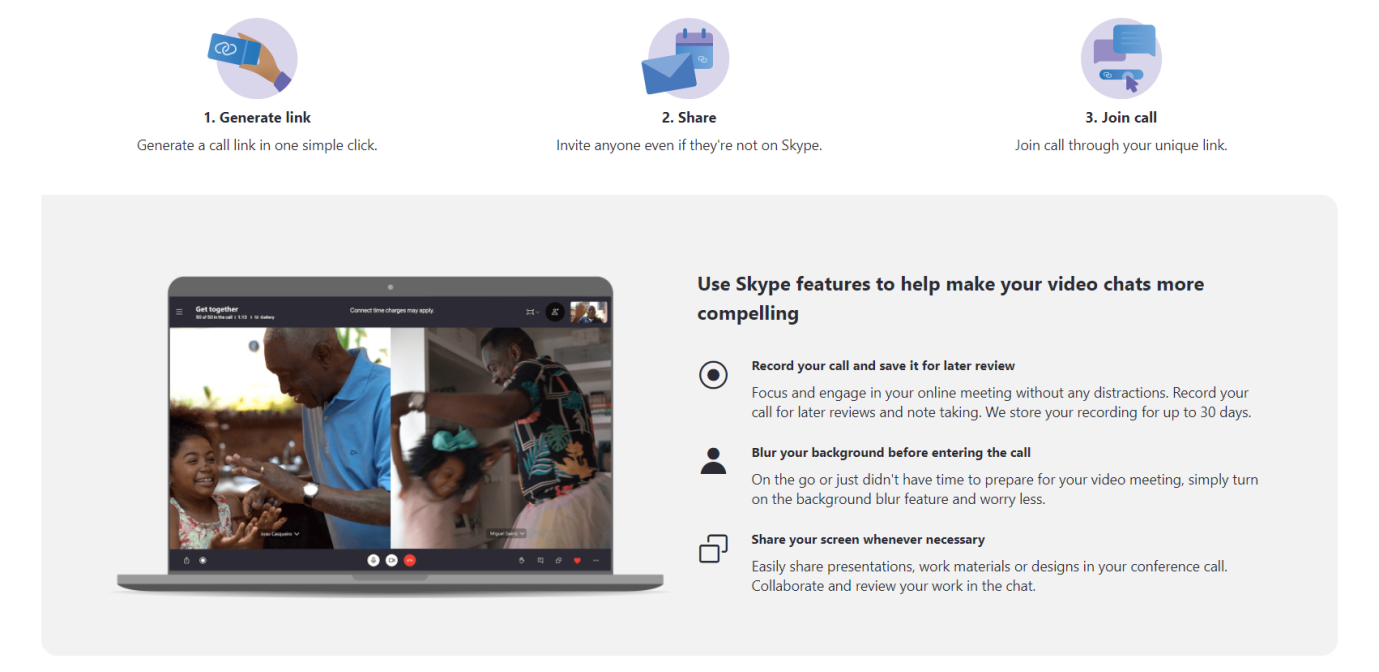The height and width of the screenshot is (672, 1379).
Task: Click the add participants icon in call
Action: [x=555, y=311]
